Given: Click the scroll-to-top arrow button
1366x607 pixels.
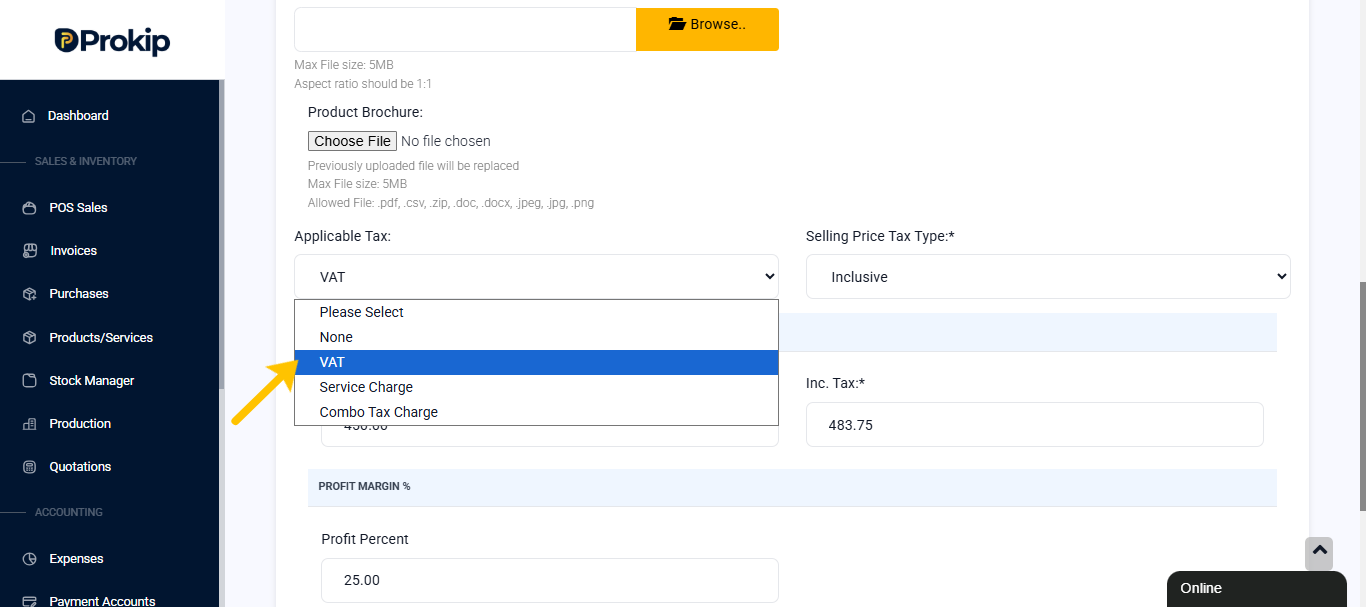Looking at the screenshot, I should (x=1319, y=553).
